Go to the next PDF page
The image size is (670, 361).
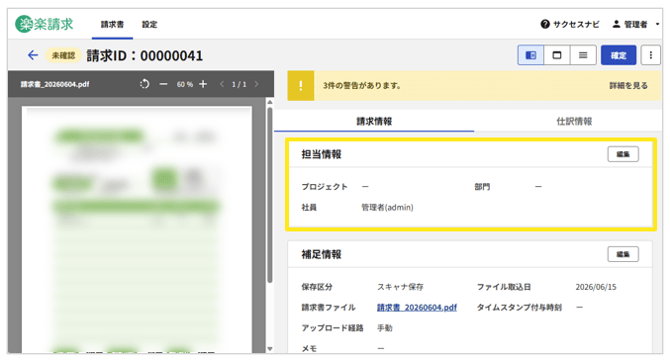point(256,84)
